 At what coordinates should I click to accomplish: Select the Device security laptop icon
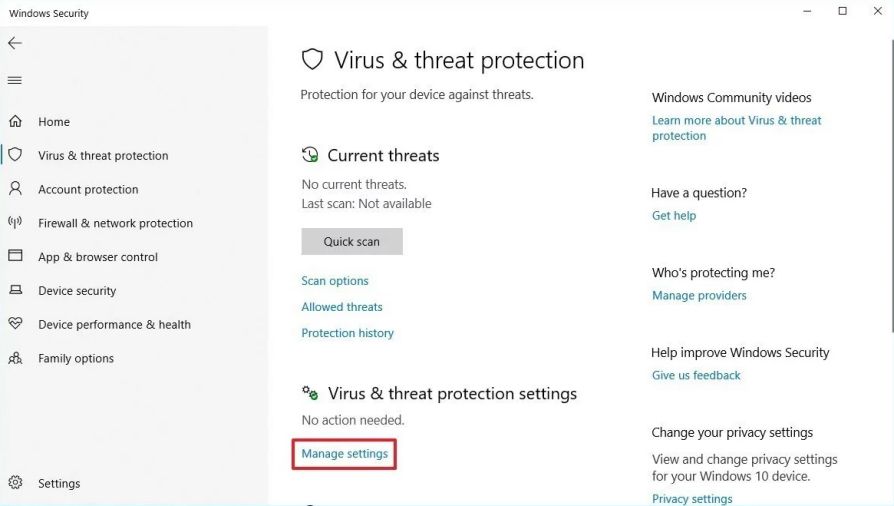[15, 290]
